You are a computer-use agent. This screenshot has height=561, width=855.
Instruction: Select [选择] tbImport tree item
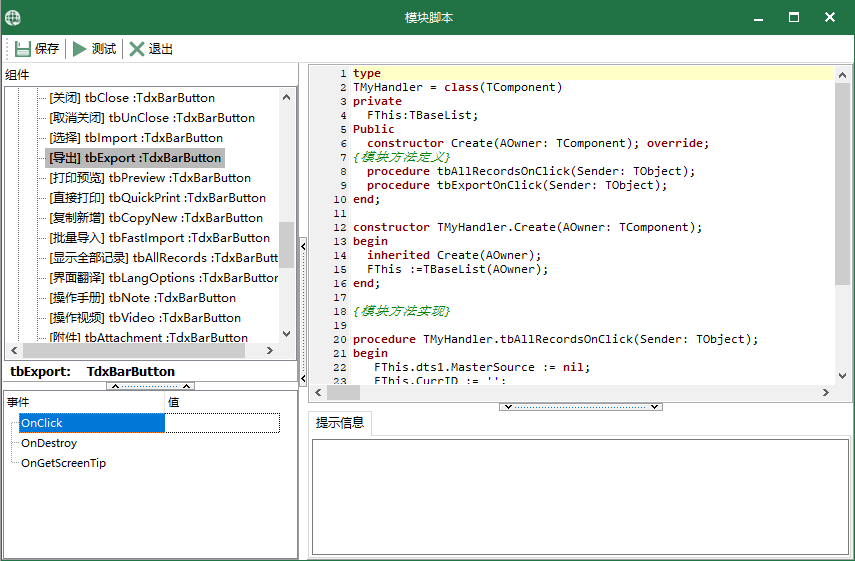136,138
